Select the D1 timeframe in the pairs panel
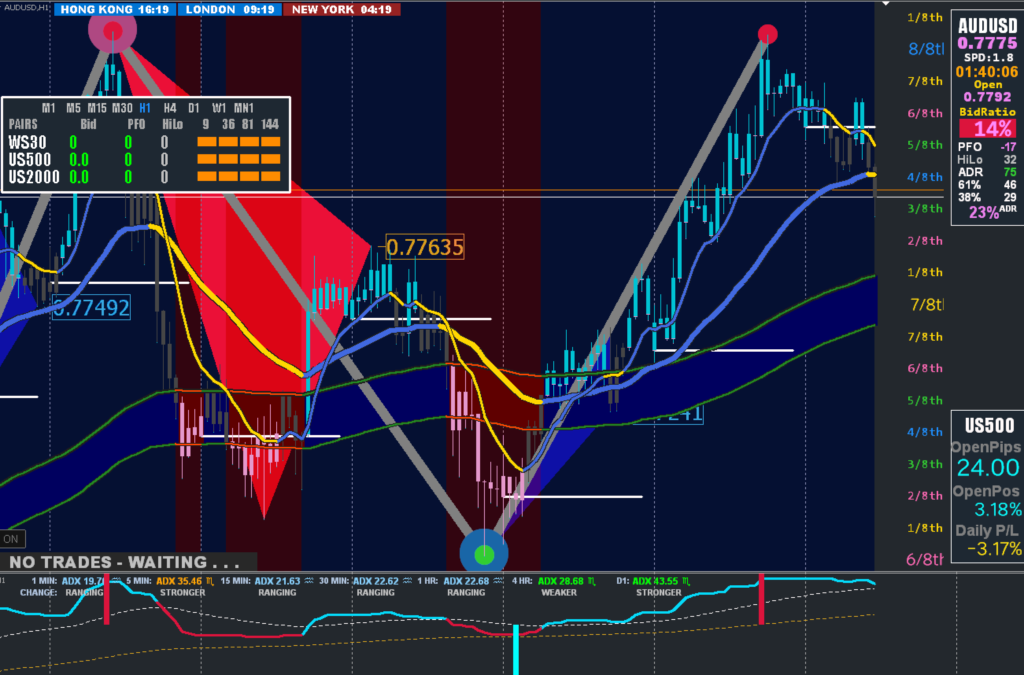Viewport: 1024px width, 675px height. pos(194,108)
